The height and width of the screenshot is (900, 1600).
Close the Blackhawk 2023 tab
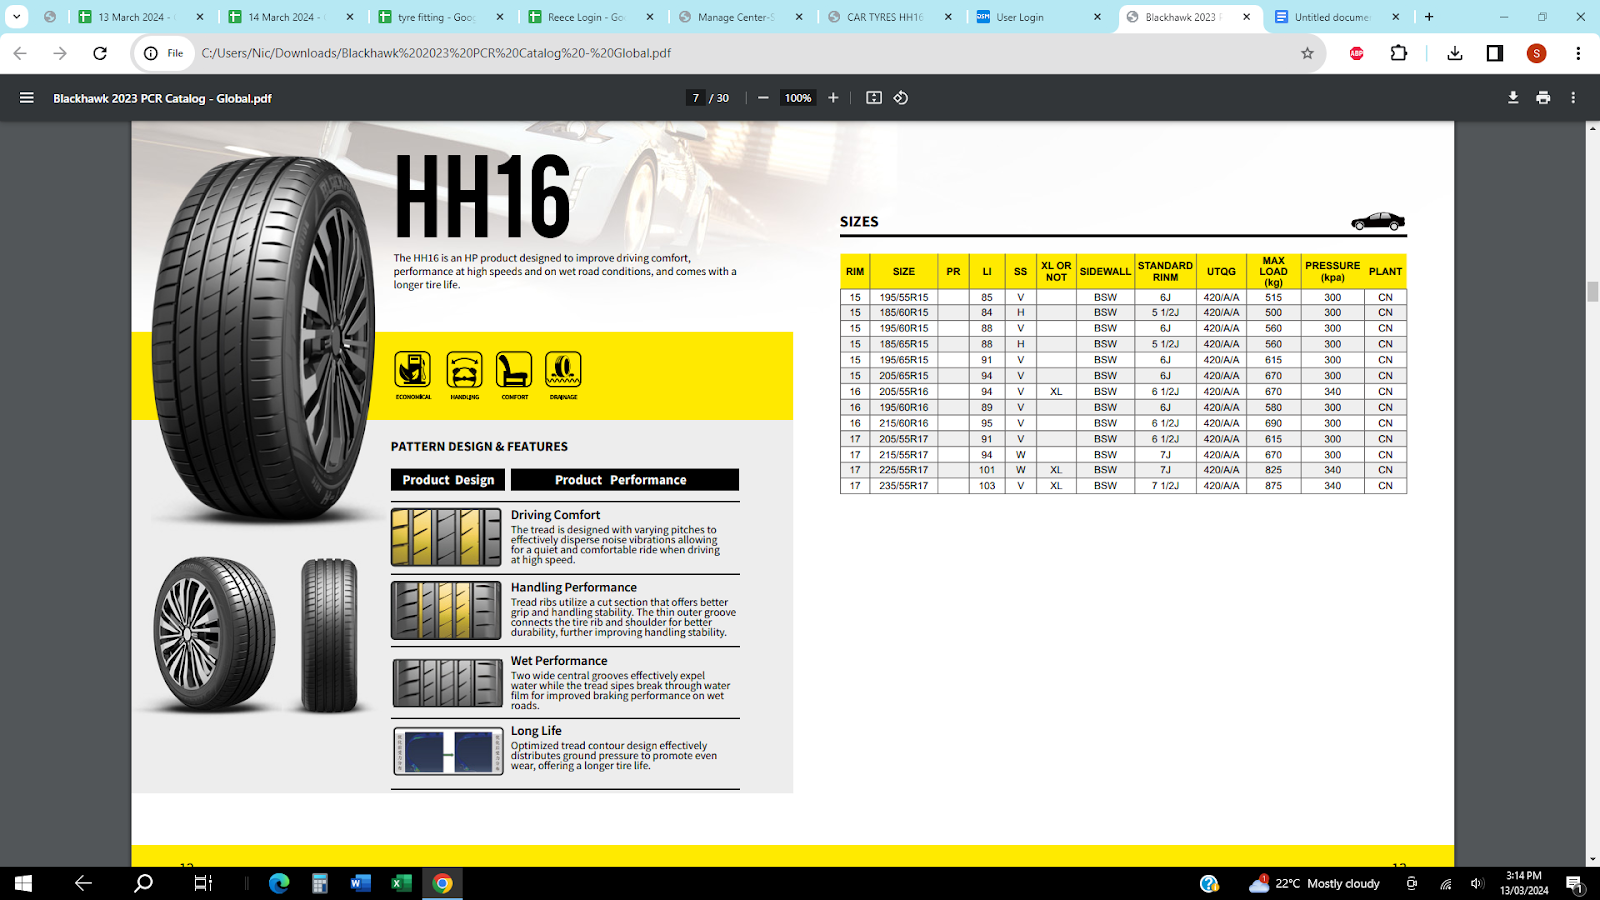point(1247,17)
